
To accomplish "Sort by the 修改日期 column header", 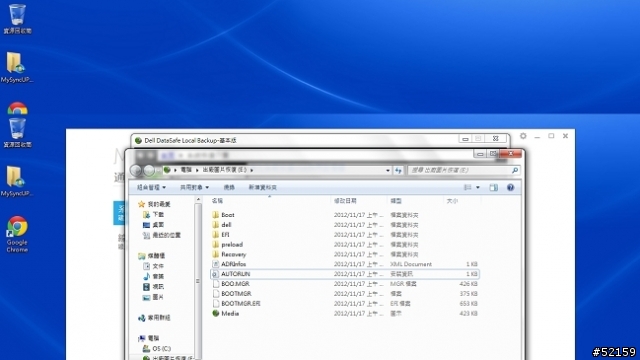I will pyautogui.click(x=345, y=201).
